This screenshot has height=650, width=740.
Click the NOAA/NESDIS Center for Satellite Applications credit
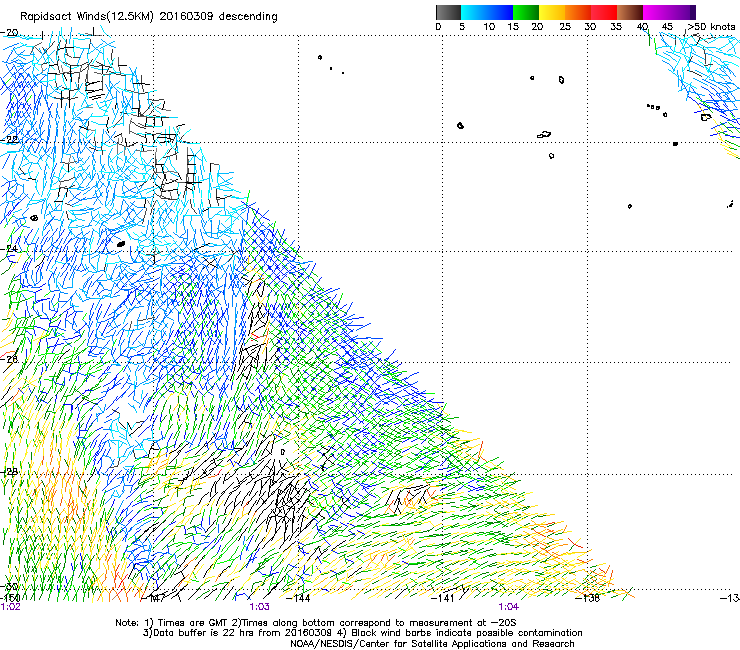coord(432,644)
